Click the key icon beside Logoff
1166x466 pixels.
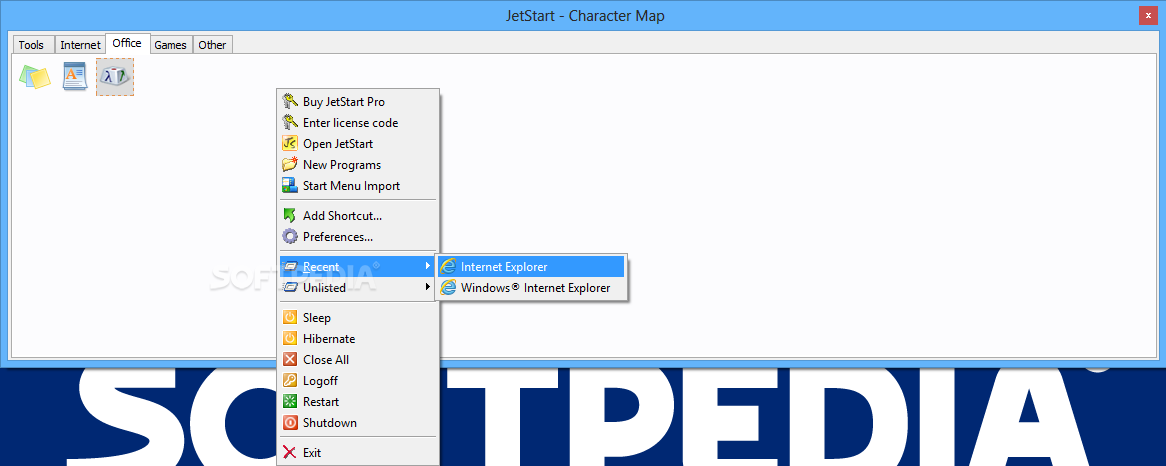[x=290, y=381]
